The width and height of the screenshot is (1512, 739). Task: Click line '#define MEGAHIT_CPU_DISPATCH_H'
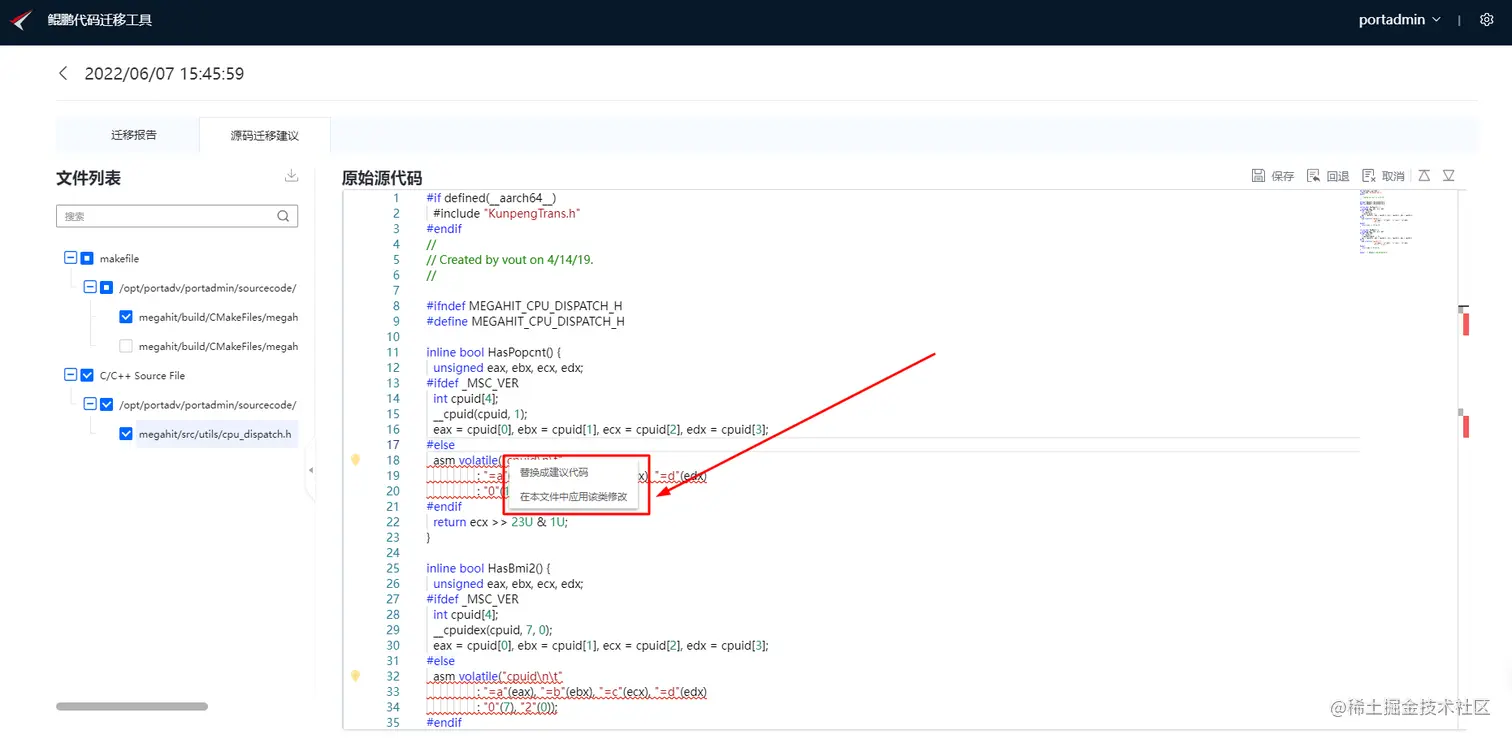coord(526,321)
